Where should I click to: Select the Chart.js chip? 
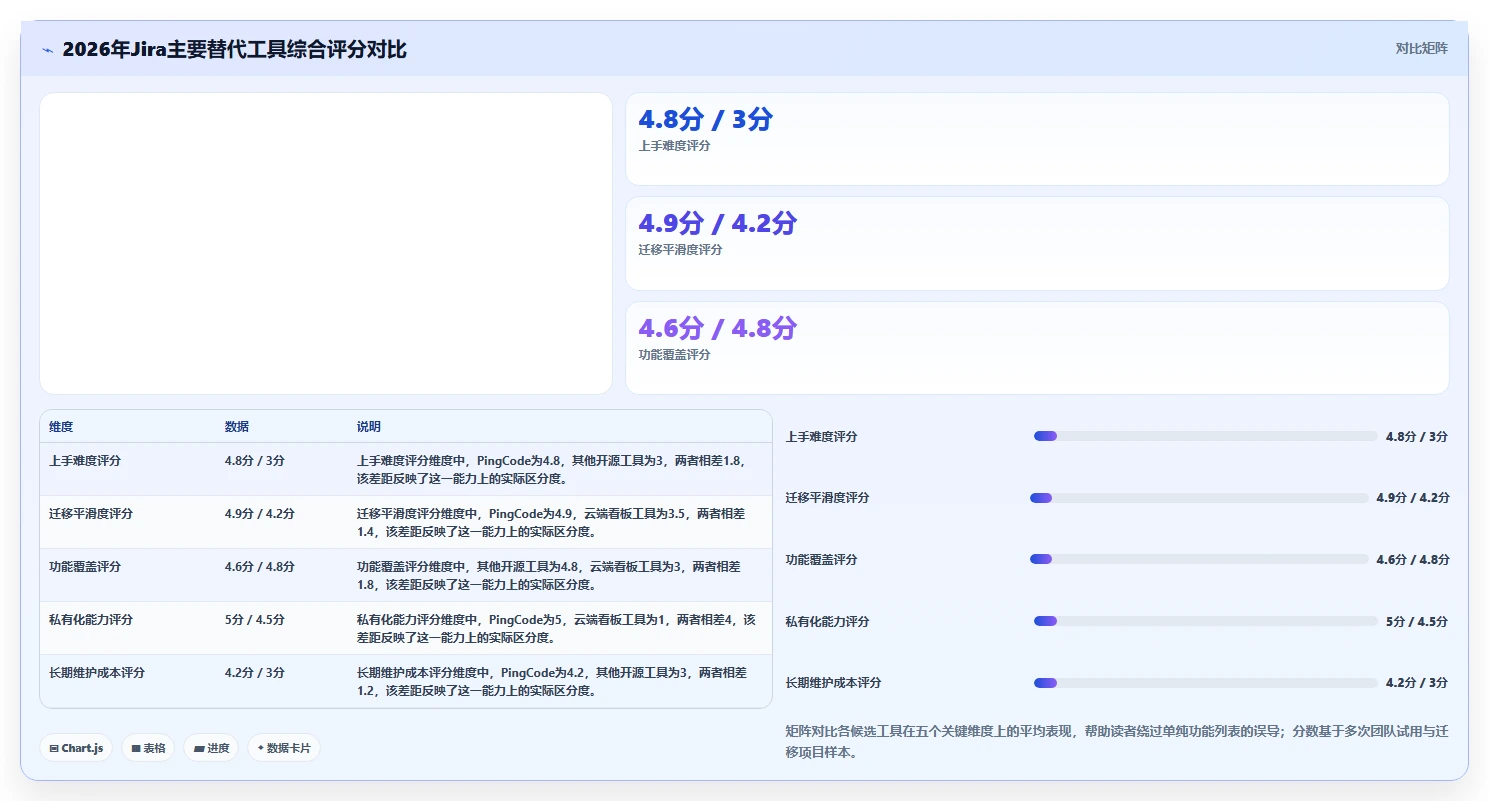tap(76, 748)
